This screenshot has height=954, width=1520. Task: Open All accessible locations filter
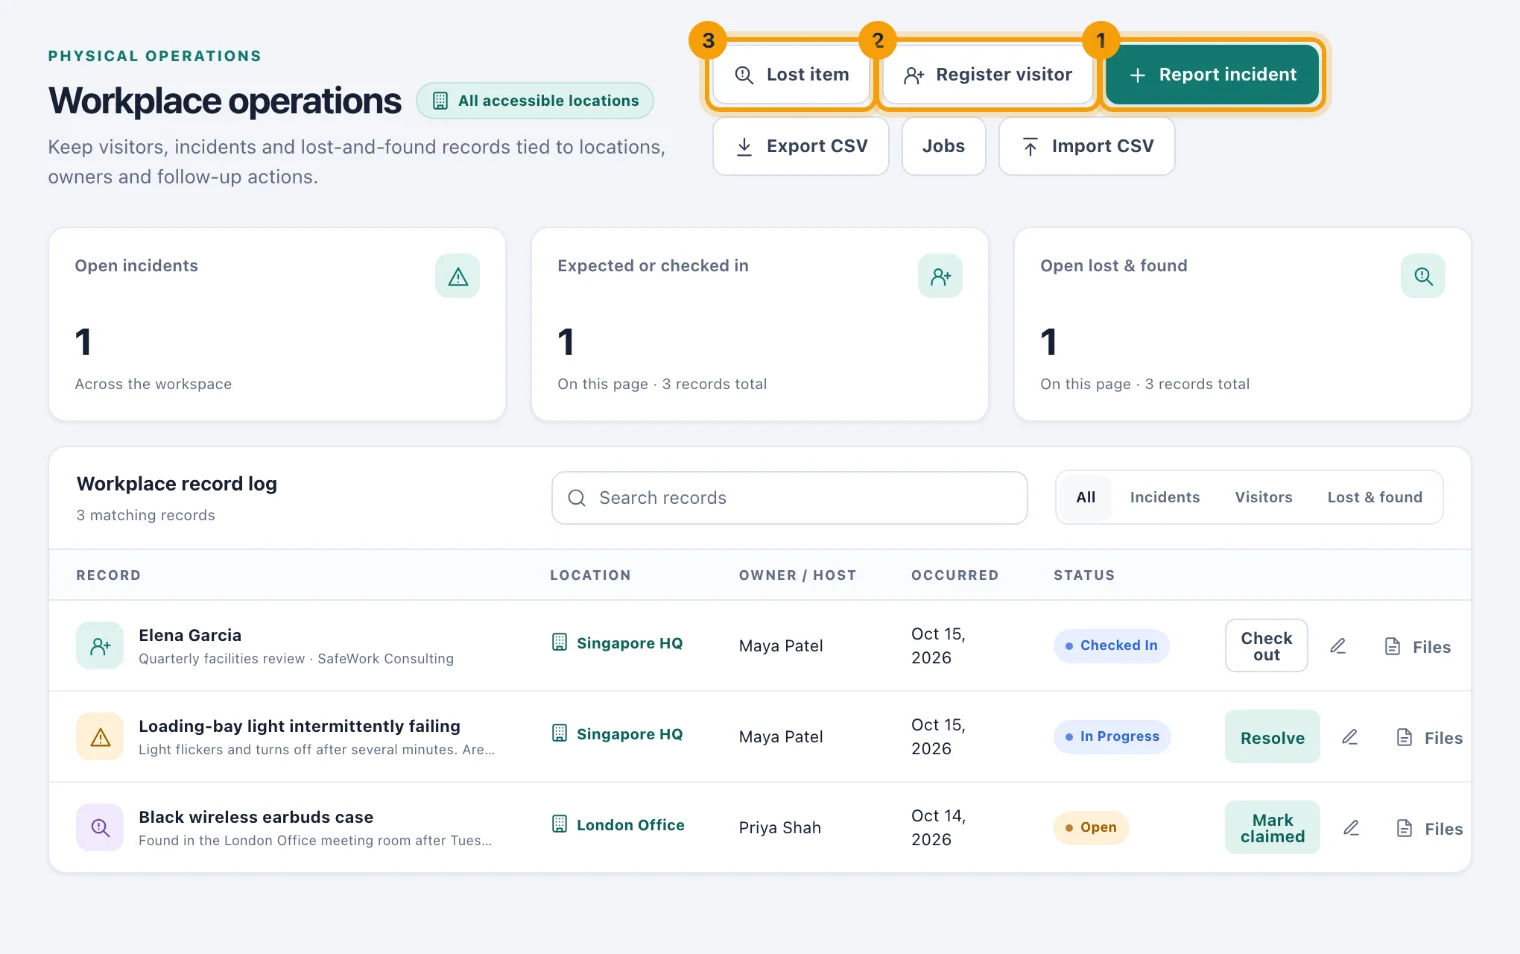pos(535,101)
